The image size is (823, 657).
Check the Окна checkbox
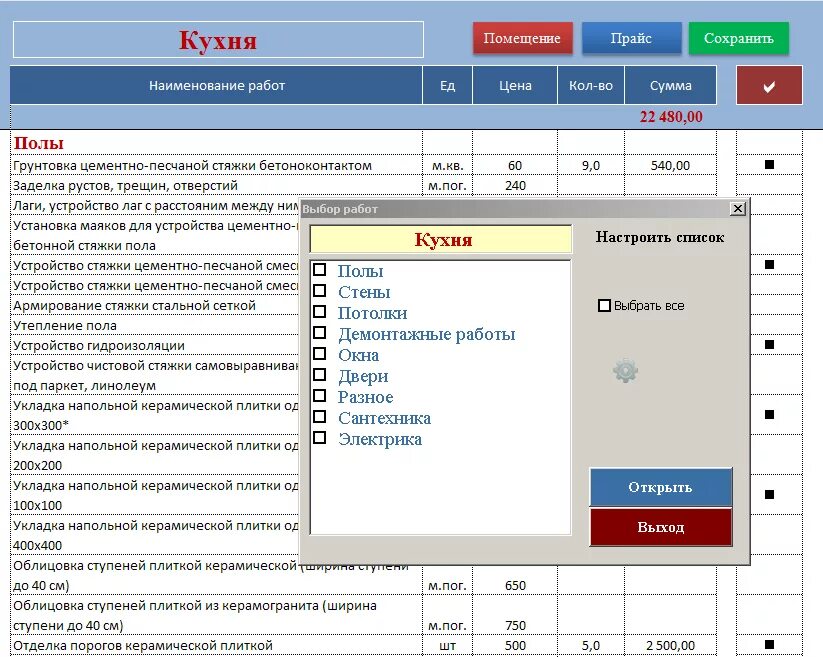320,354
